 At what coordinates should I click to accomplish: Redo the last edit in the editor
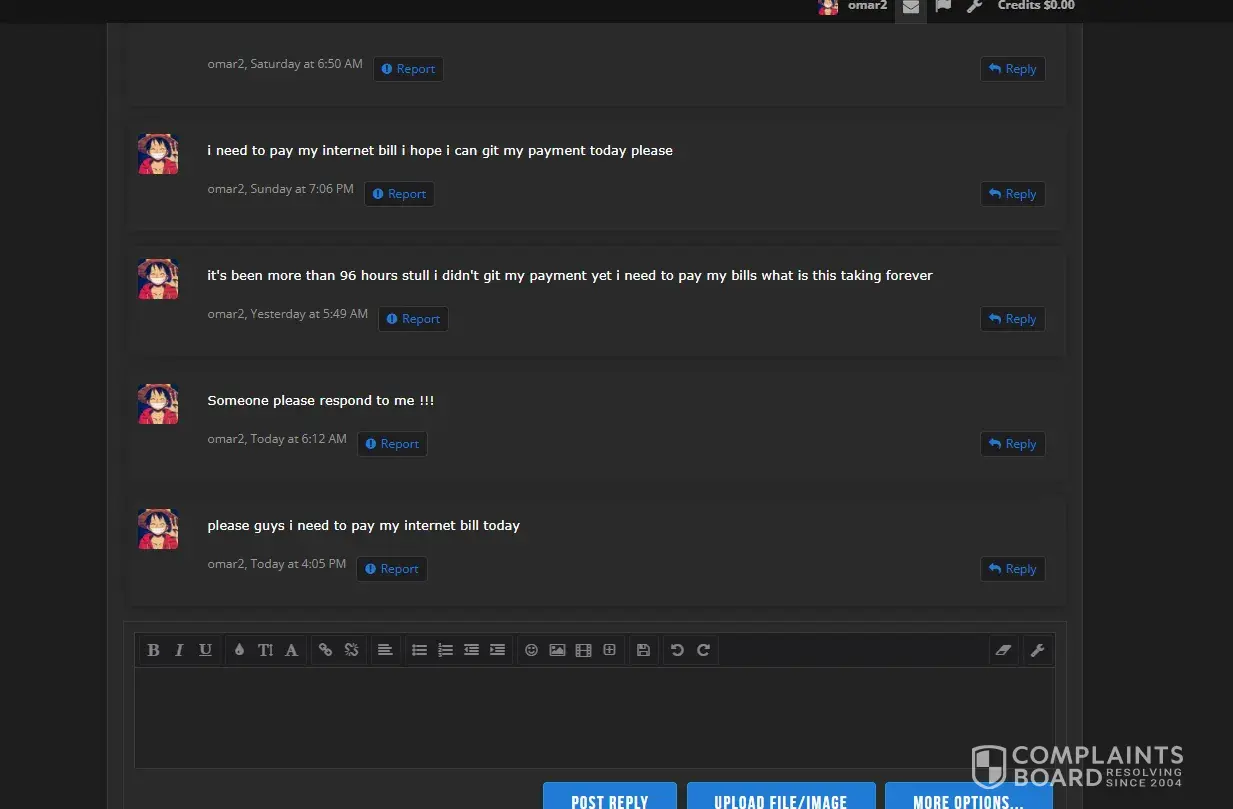coord(703,650)
